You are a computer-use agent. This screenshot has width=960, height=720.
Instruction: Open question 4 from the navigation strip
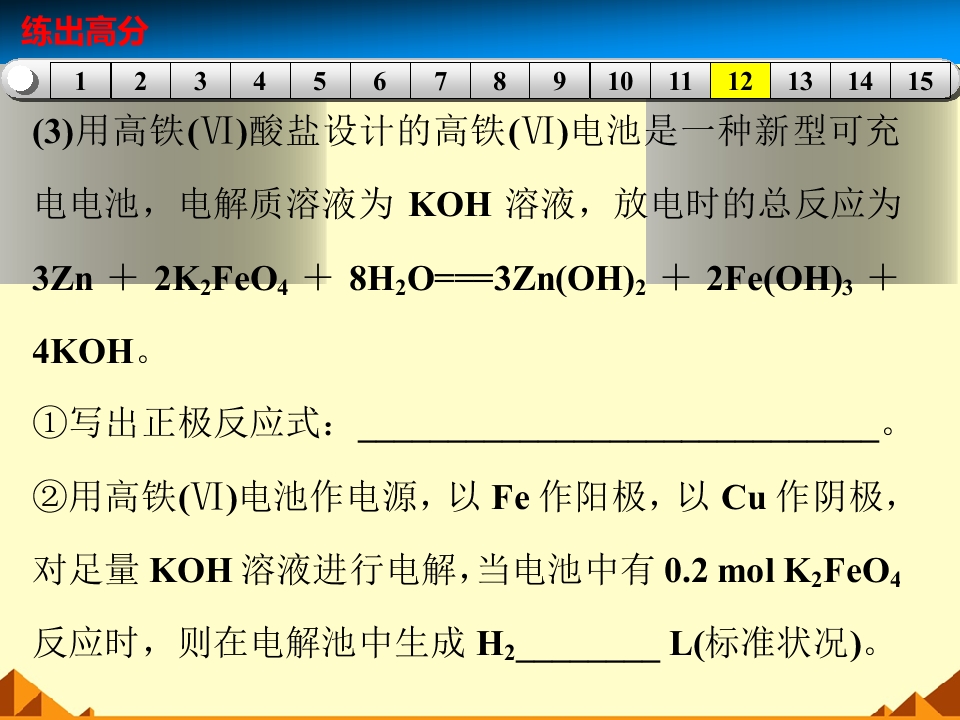(x=260, y=81)
